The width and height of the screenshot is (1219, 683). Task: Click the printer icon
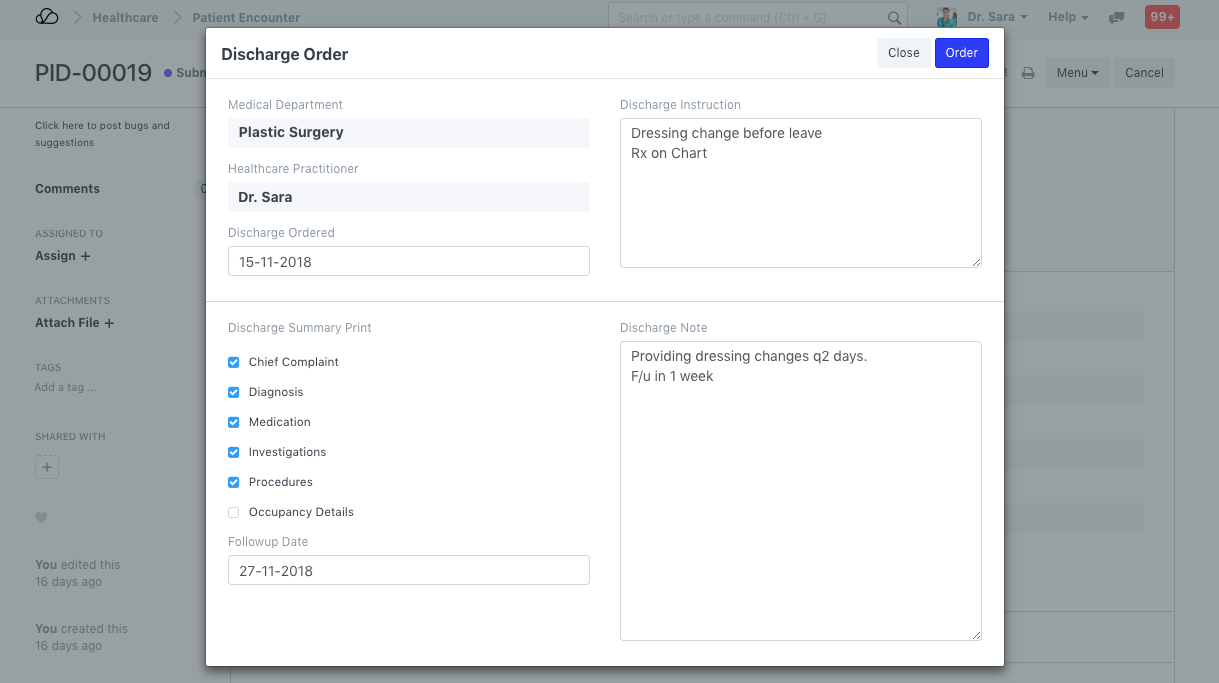(1027, 73)
